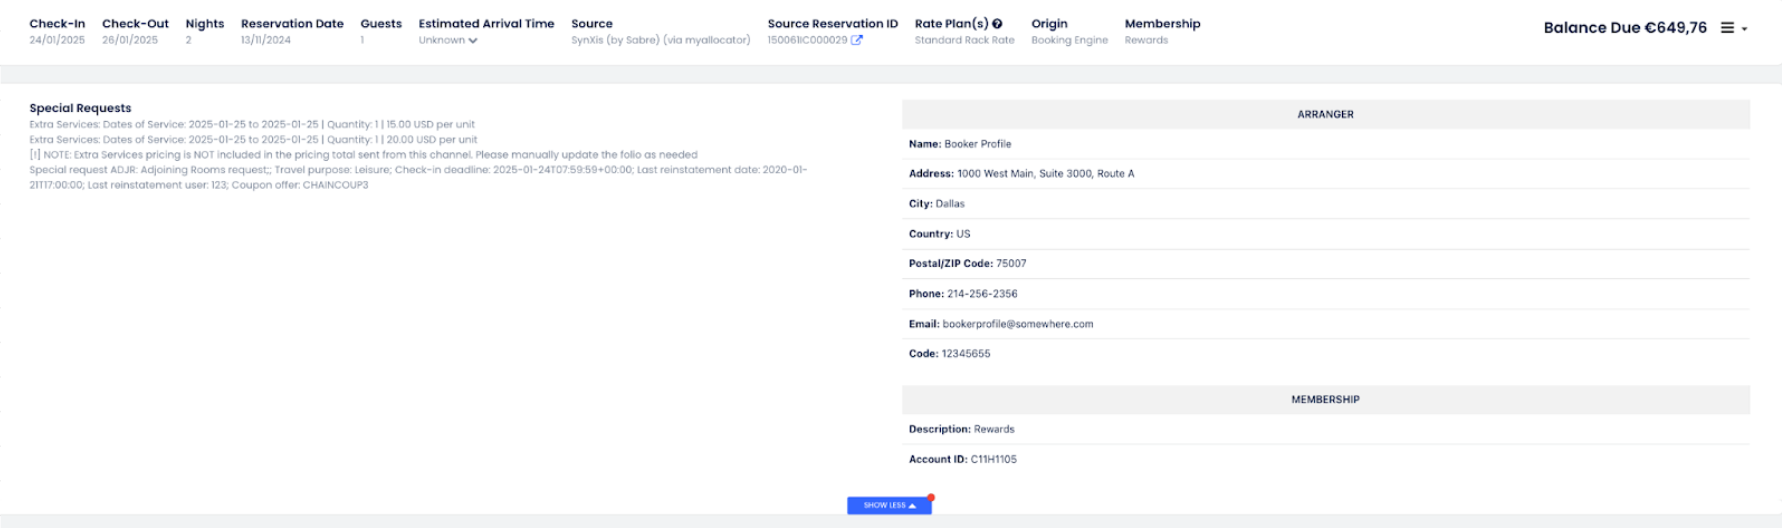The image size is (1782, 528).
Task: Select the Check-Out date 26/01/2025
Action: pyautogui.click(x=130, y=40)
